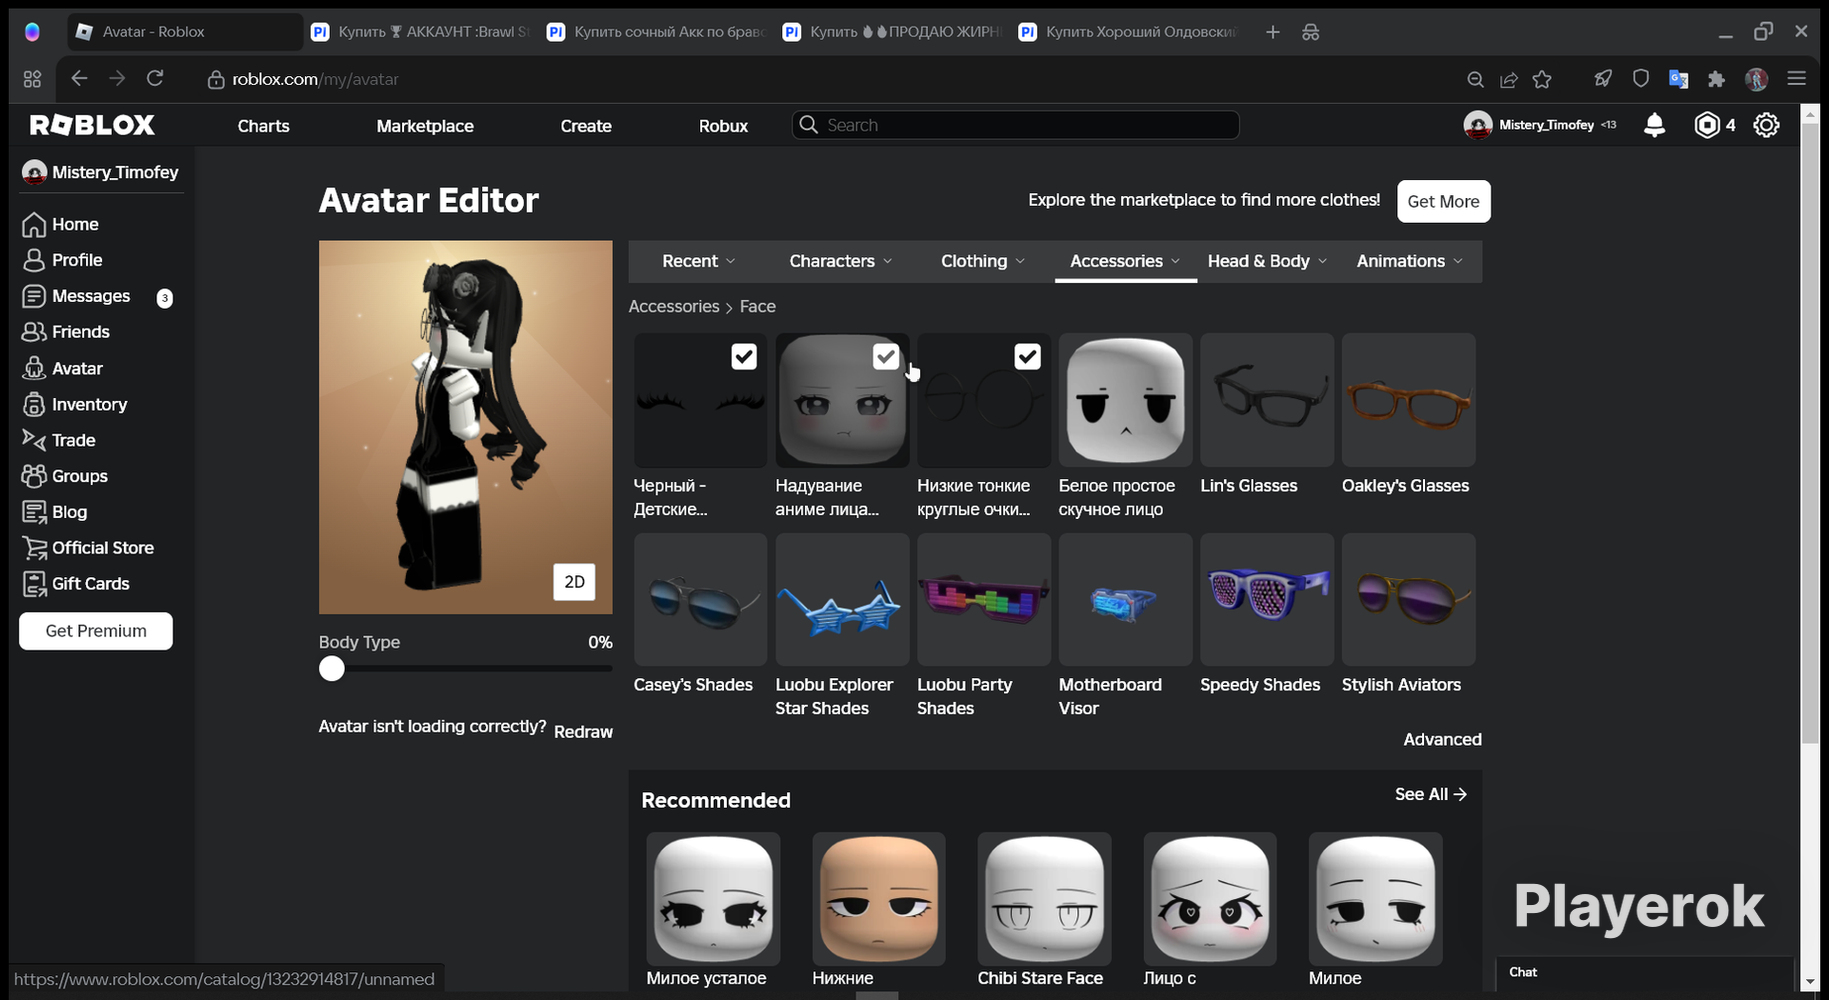Expand the Accessories dropdown

pos(1126,261)
